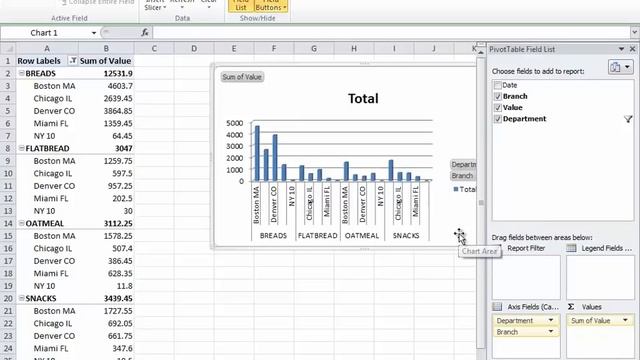This screenshot has height=360, width=640.
Task: Click Insert Slicer in ribbon
Action: [155, 5]
